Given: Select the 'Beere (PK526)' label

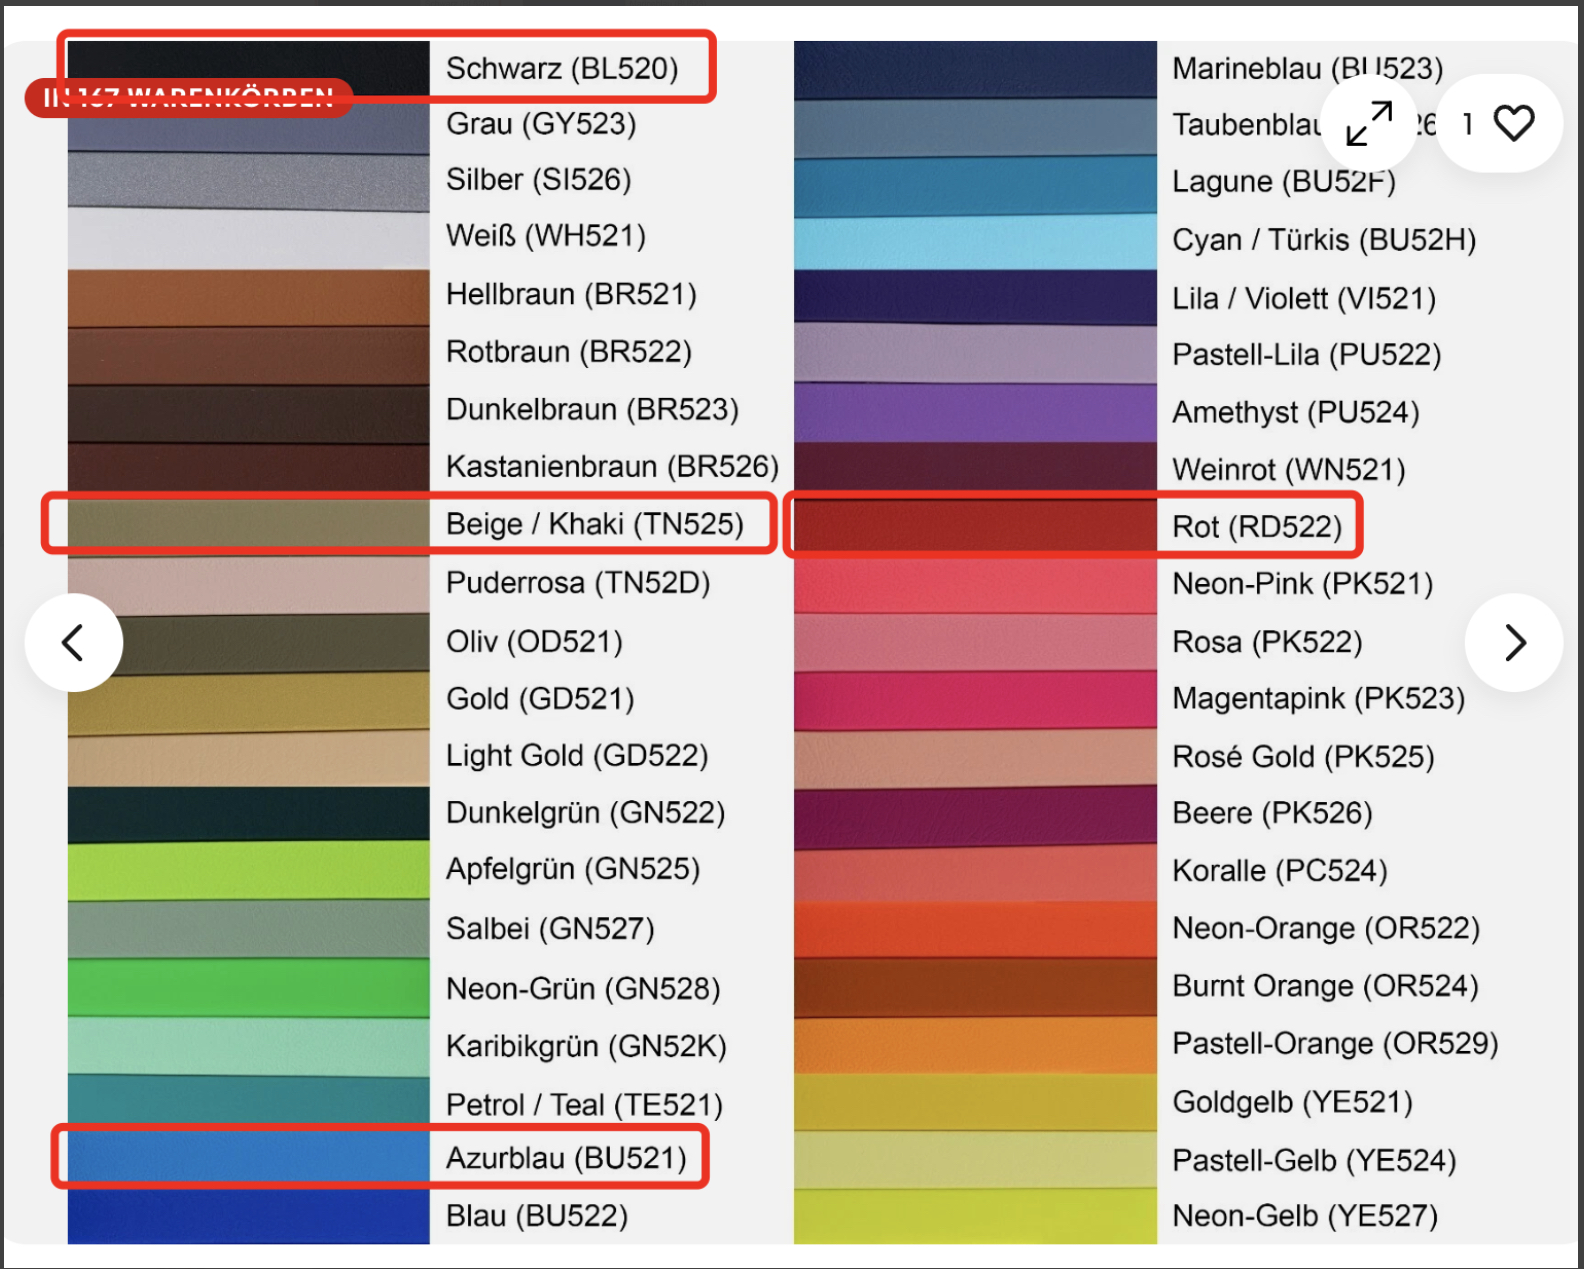Looking at the screenshot, I should [x=1272, y=813].
